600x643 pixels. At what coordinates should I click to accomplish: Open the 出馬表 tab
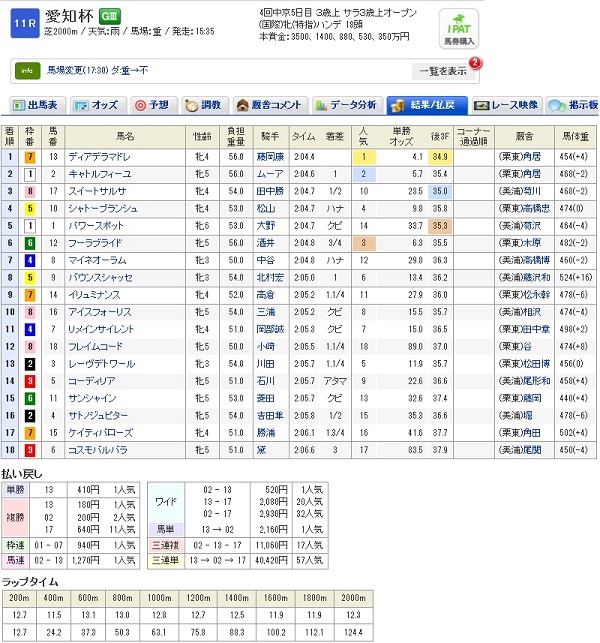[x=38, y=105]
